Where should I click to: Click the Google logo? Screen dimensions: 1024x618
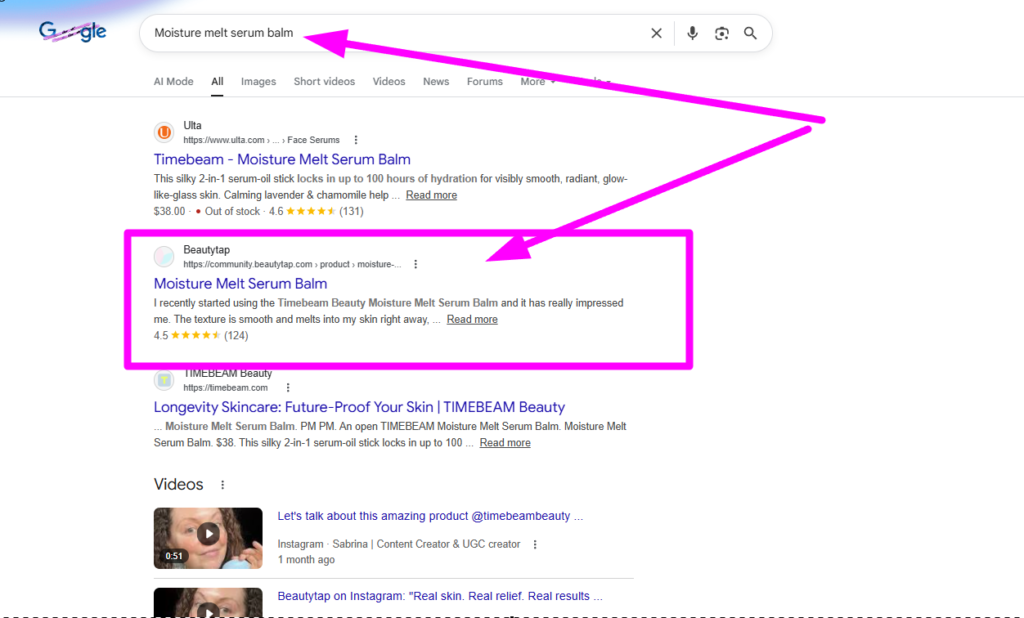coord(72,31)
